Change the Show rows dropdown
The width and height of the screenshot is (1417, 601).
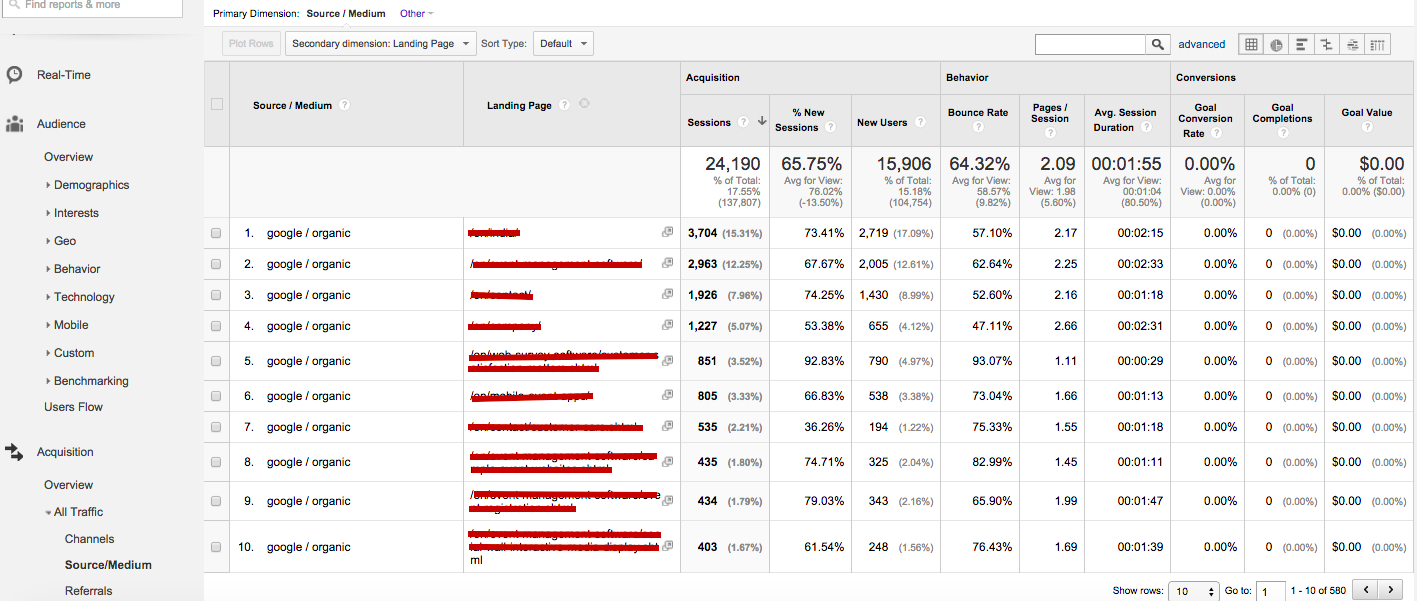pos(1193,590)
